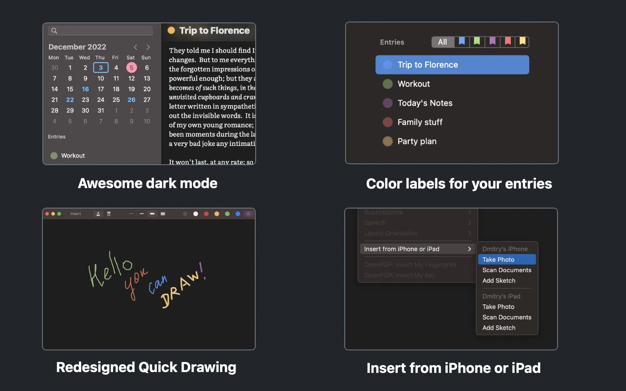The width and height of the screenshot is (626, 391).
Task: Filter entries by the yellow bookmark label
Action: coord(522,42)
